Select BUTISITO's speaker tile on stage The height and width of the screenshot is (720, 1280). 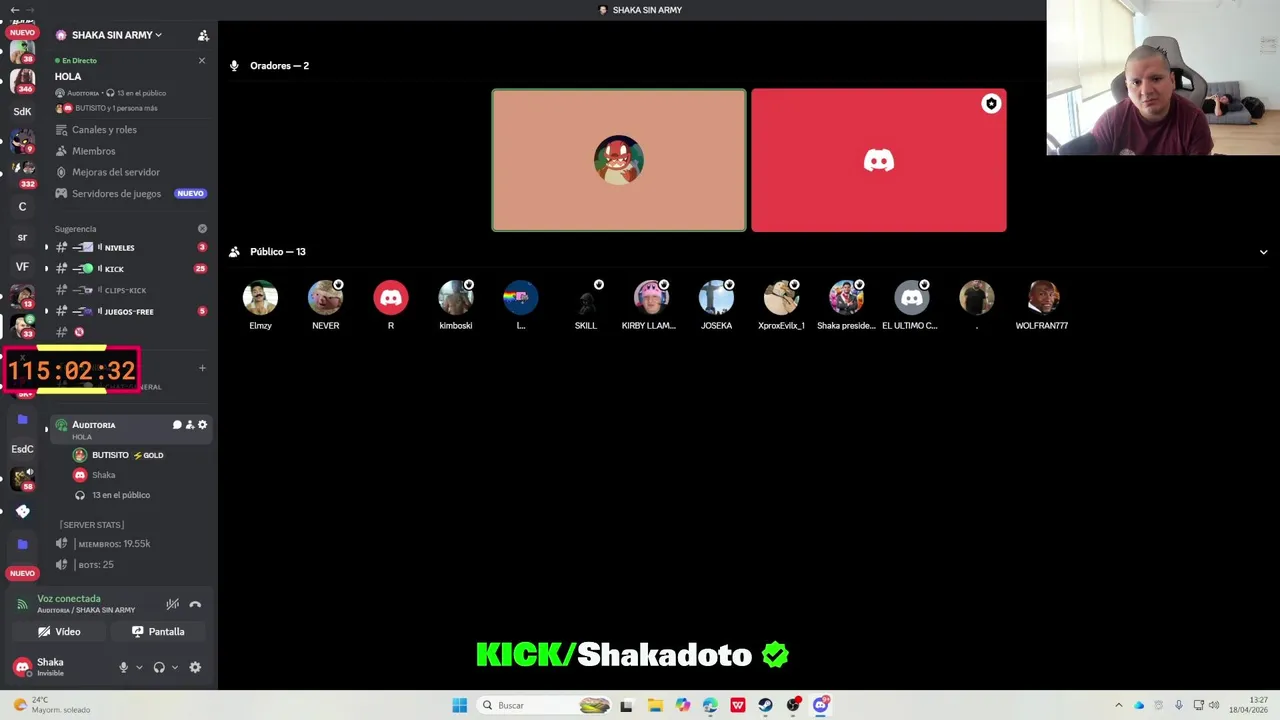pyautogui.click(x=619, y=160)
